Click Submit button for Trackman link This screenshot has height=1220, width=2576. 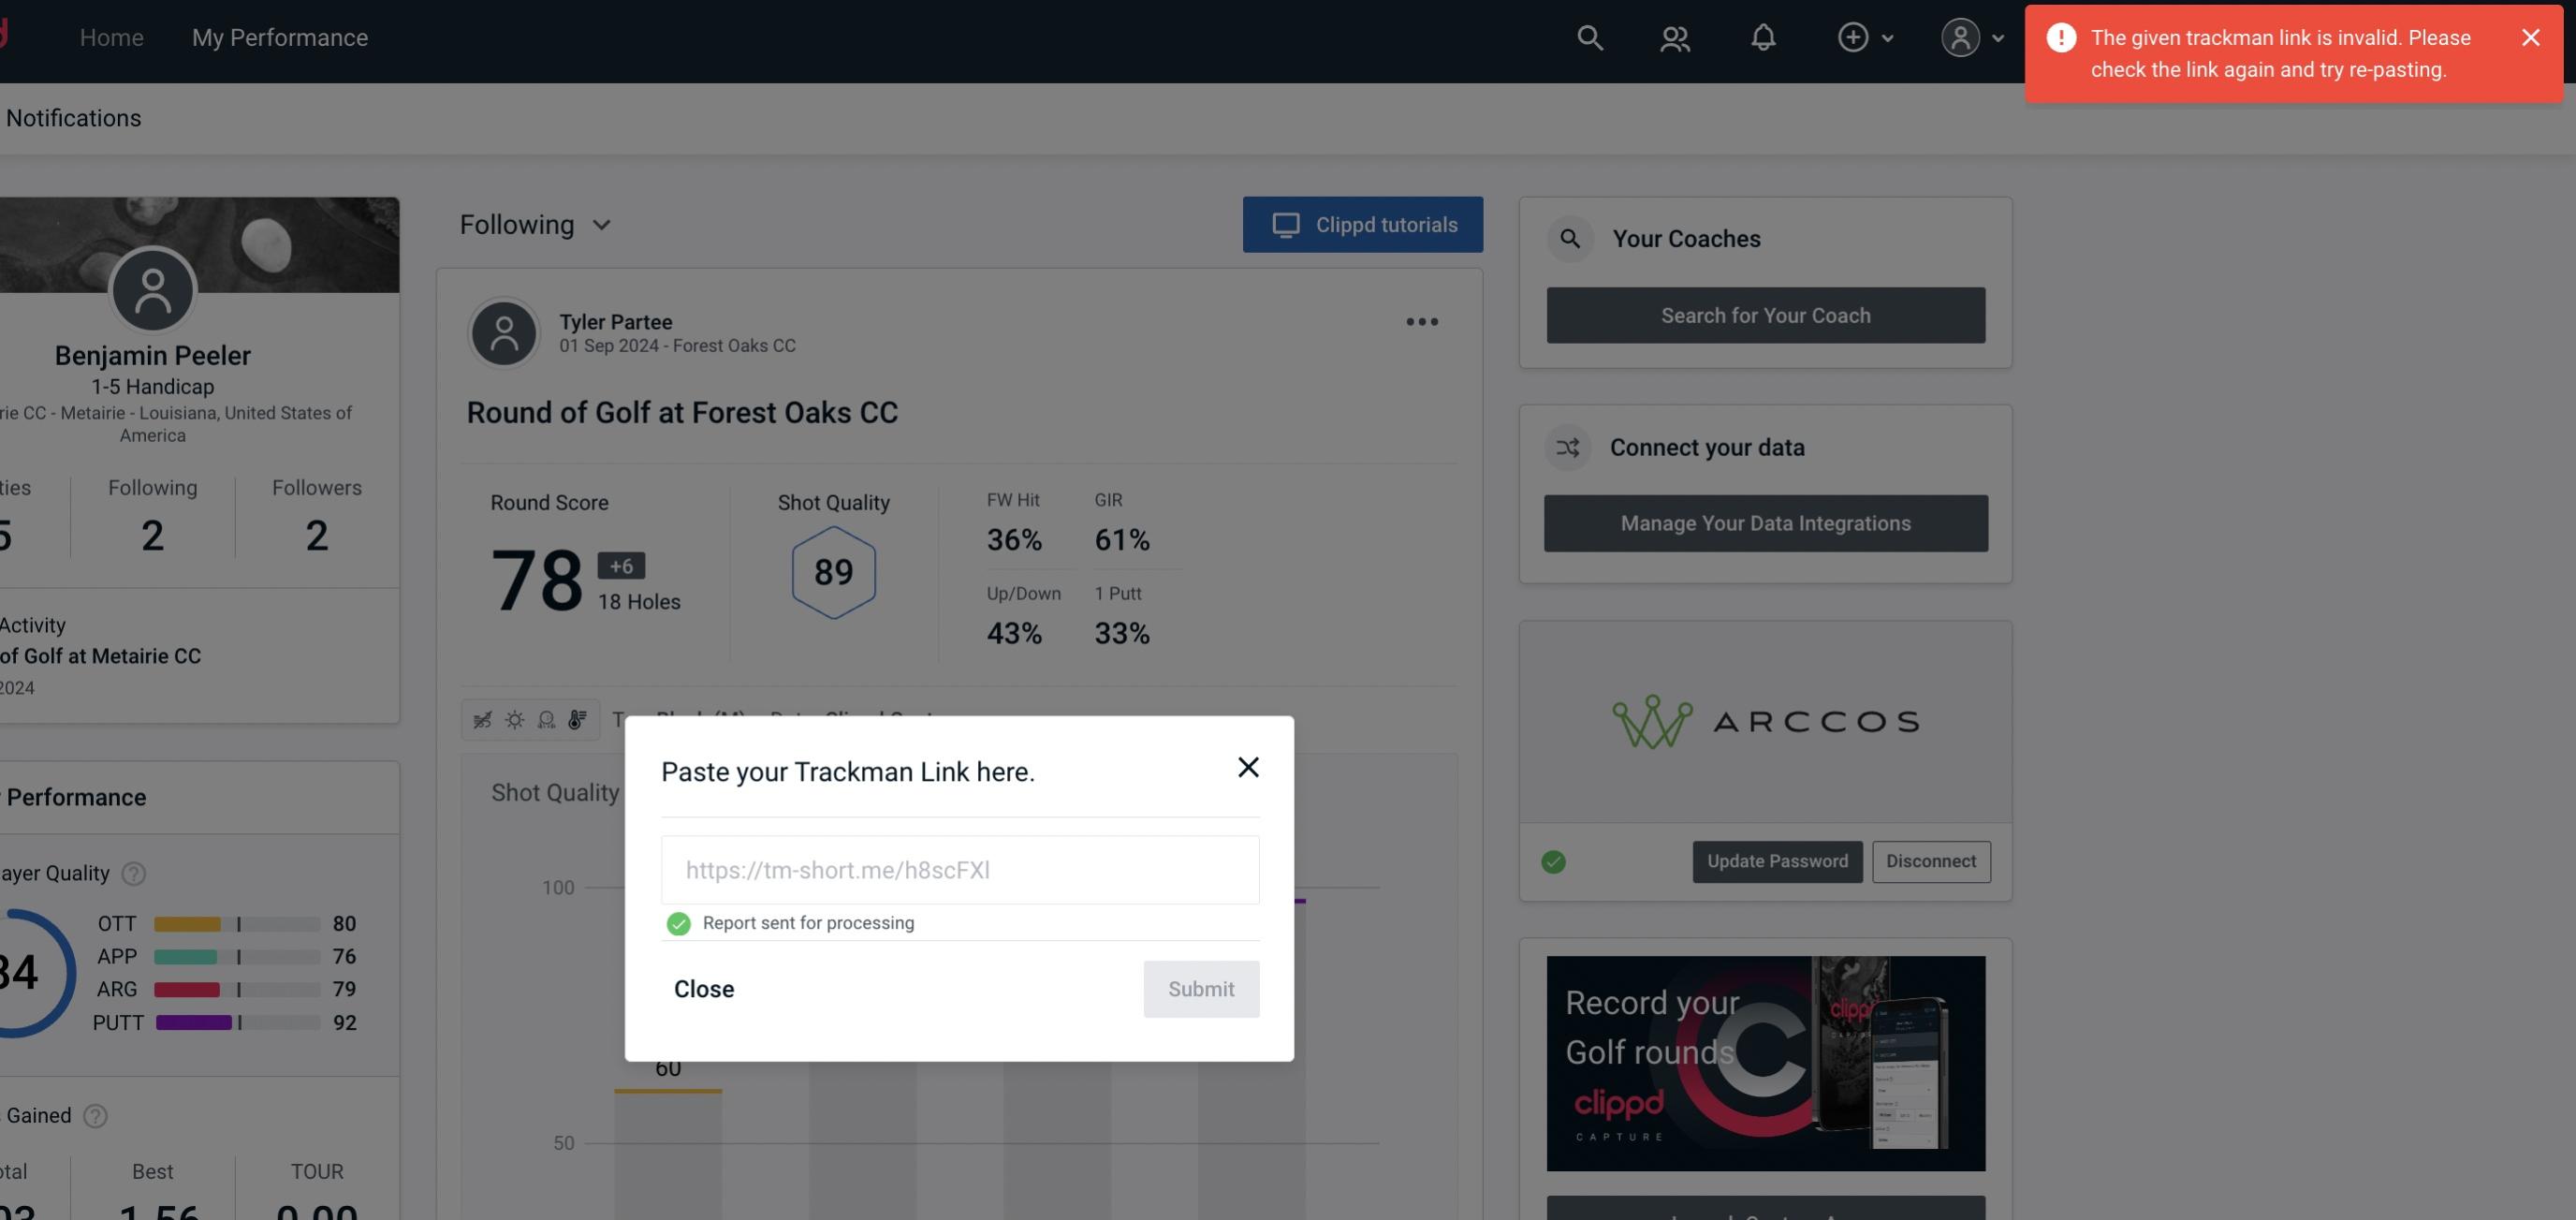1201,988
